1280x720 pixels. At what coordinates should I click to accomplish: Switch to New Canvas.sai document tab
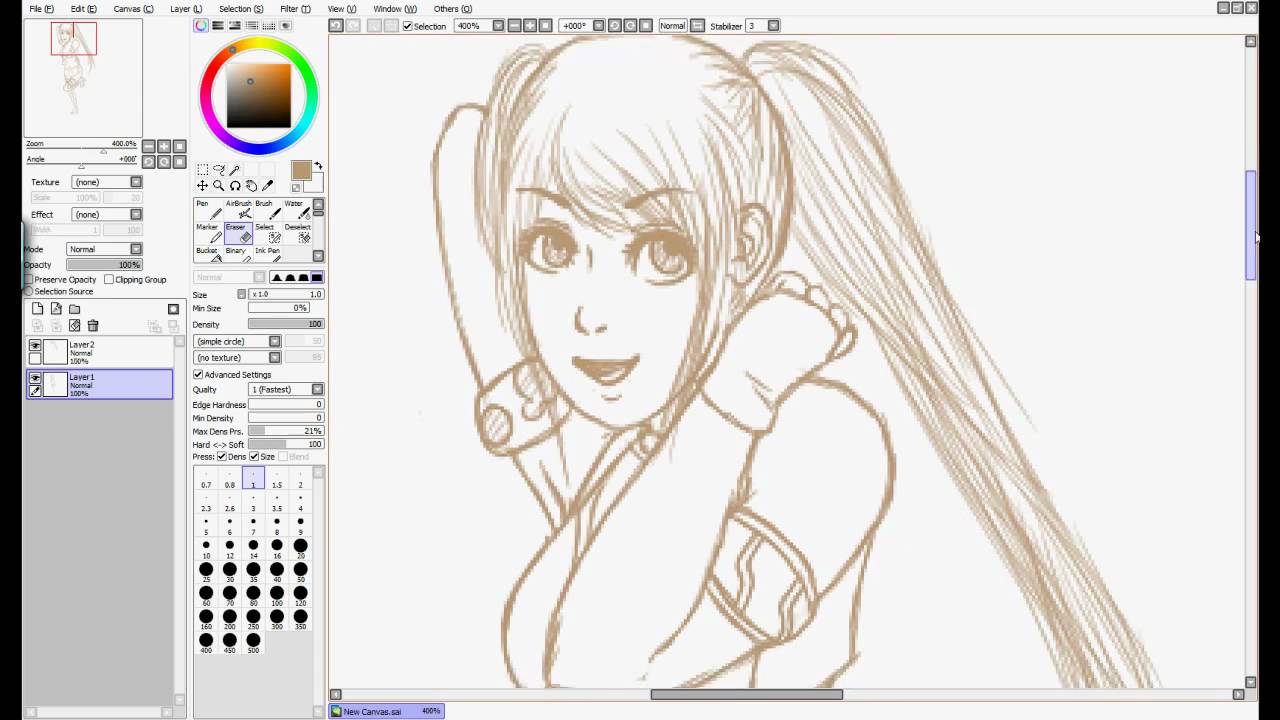(x=387, y=711)
